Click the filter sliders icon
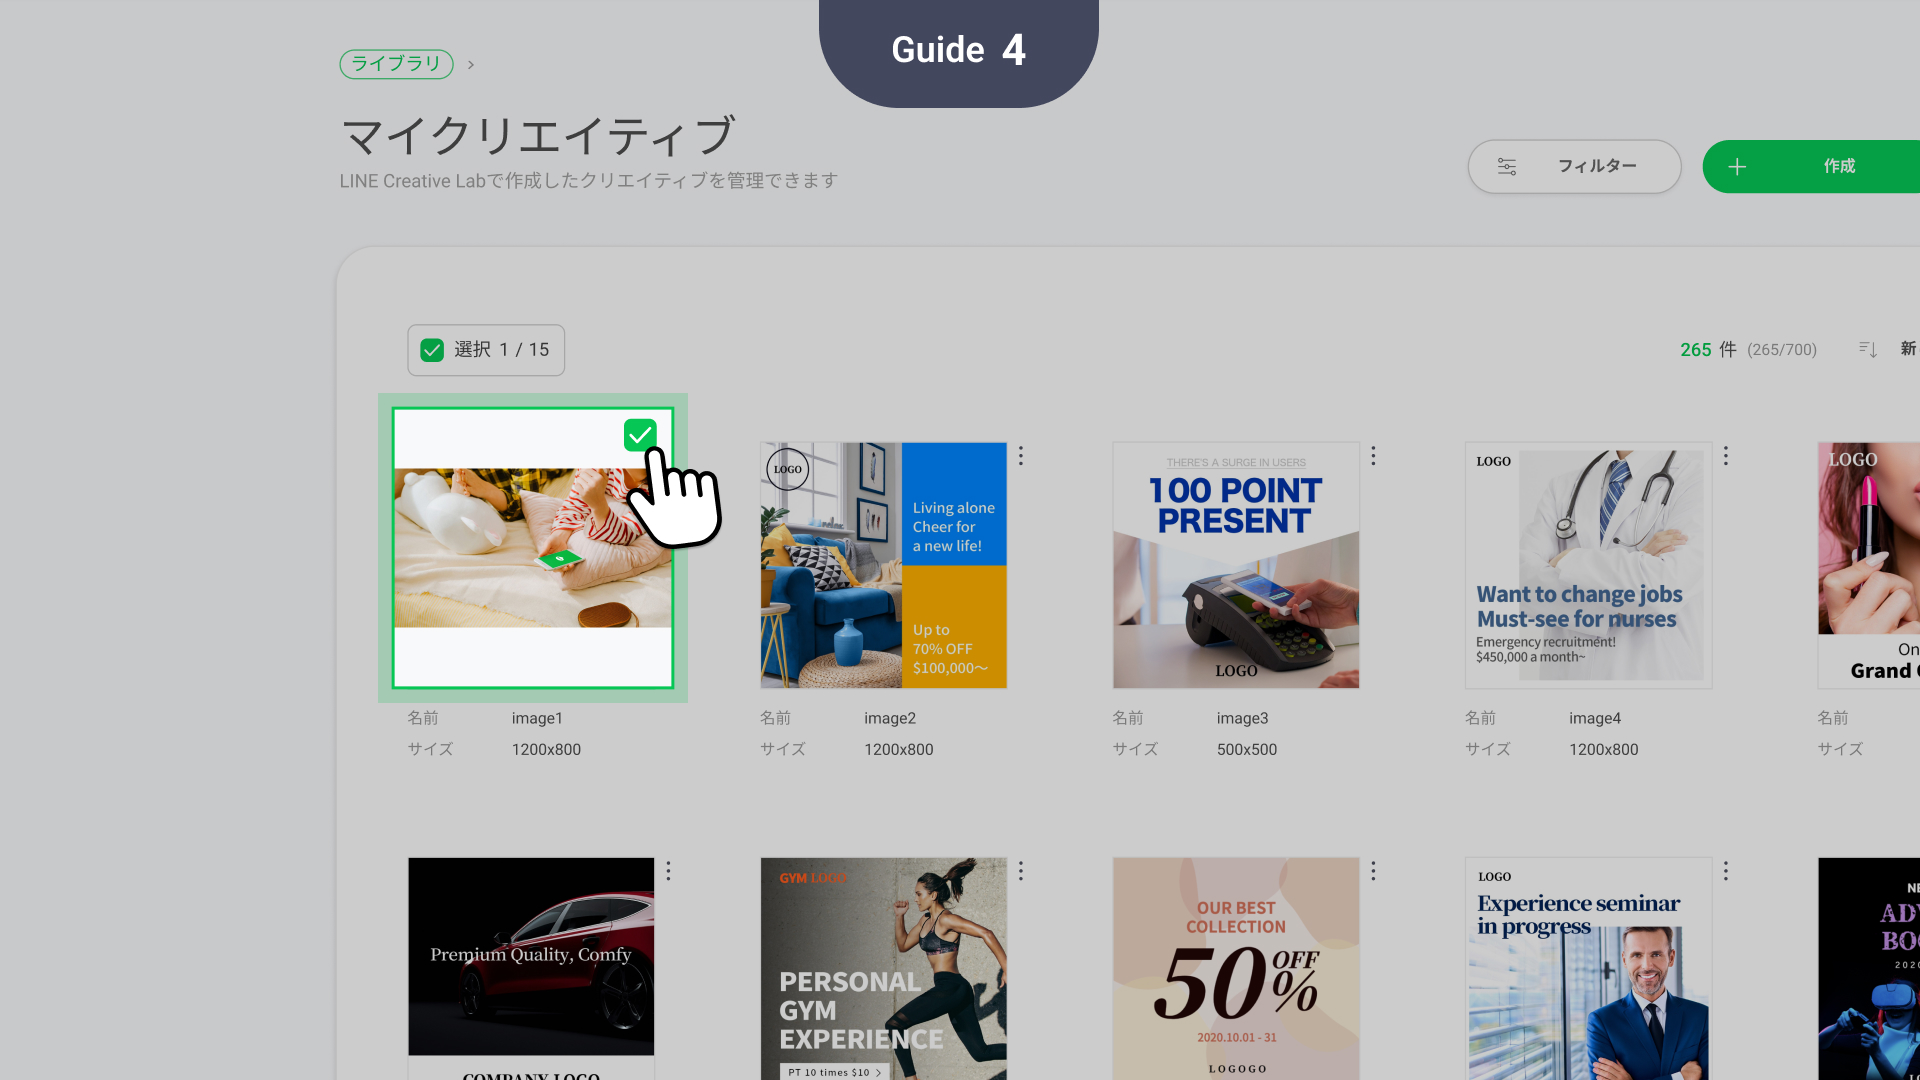 [1507, 167]
